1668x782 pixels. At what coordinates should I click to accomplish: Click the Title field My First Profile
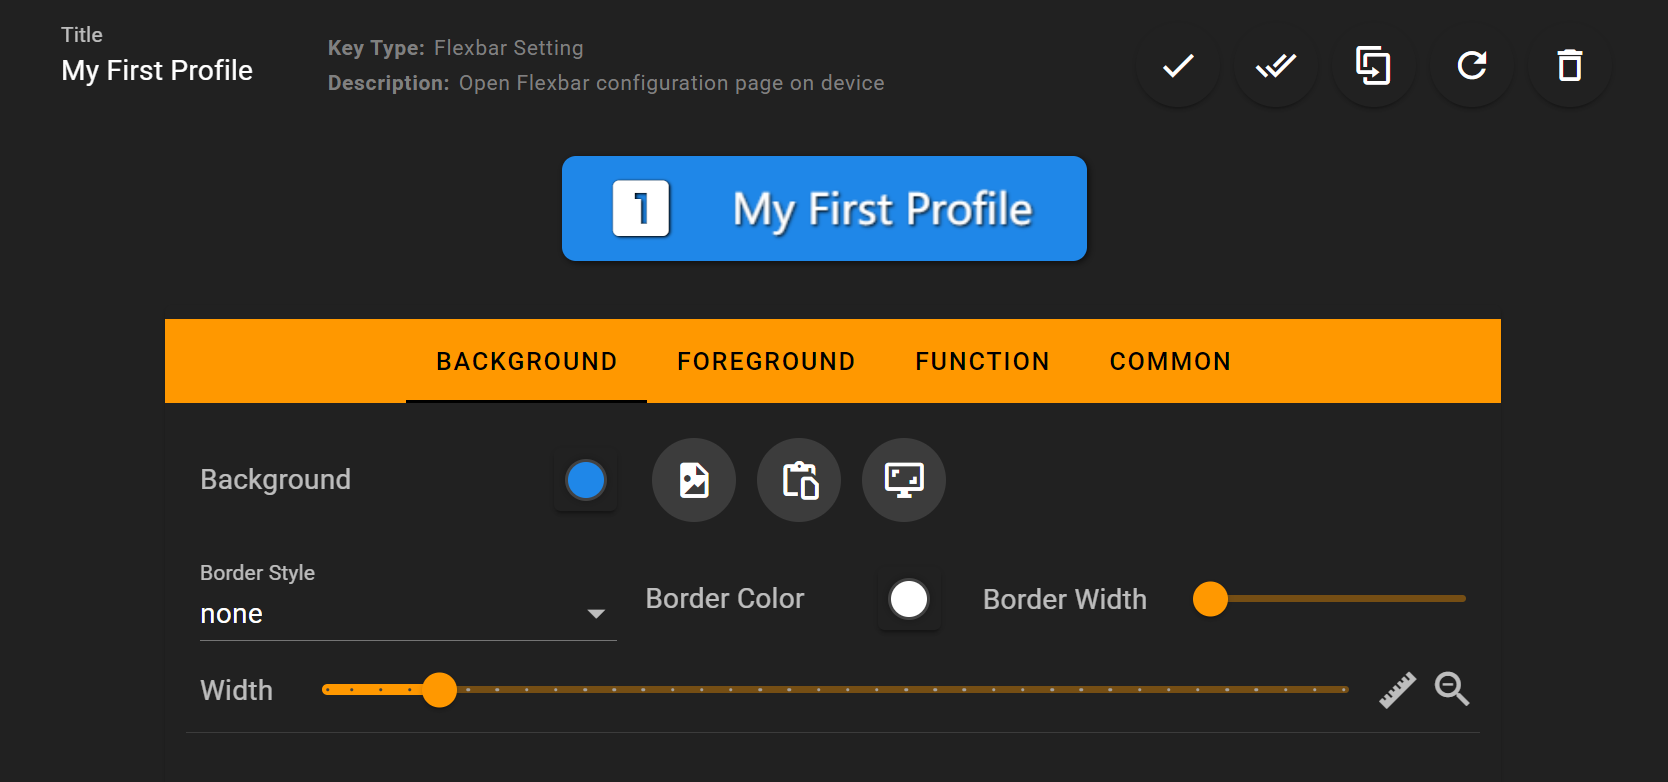(157, 70)
